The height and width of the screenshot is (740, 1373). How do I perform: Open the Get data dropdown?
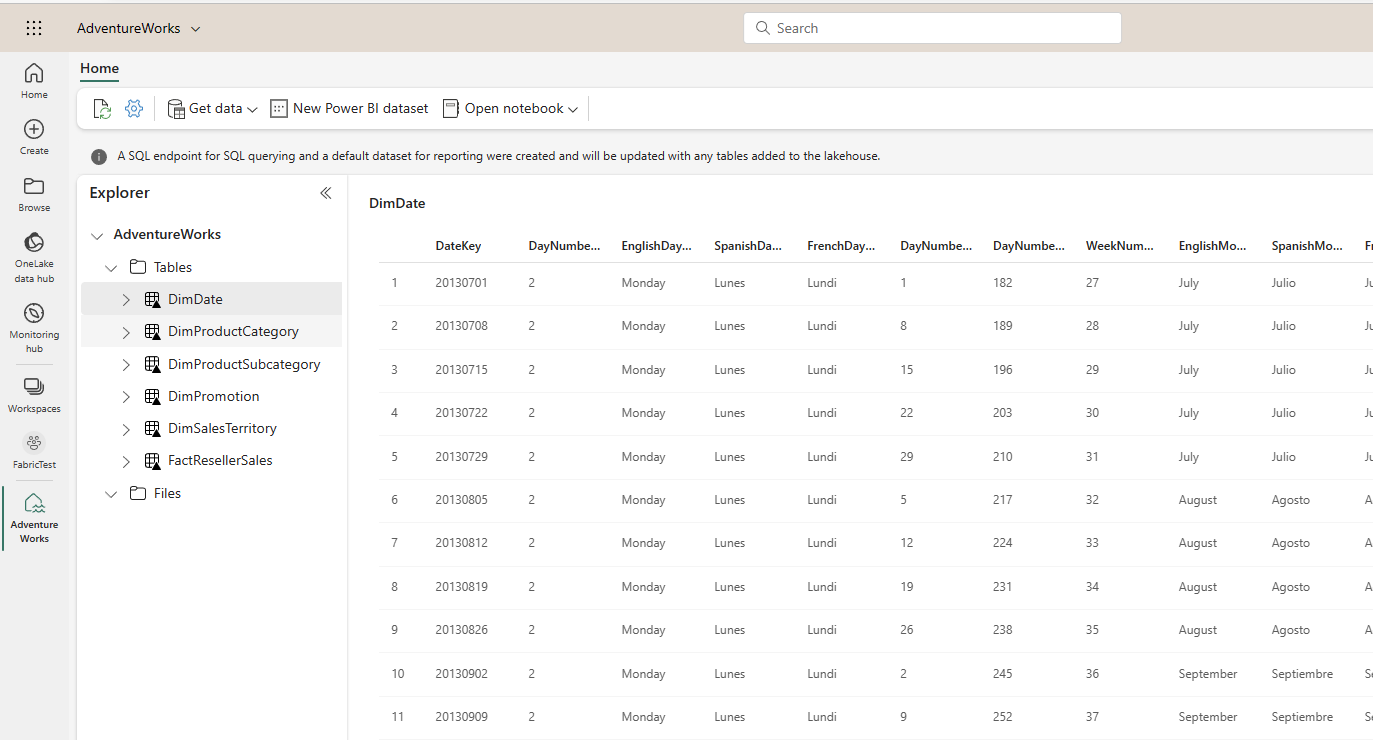click(x=212, y=109)
